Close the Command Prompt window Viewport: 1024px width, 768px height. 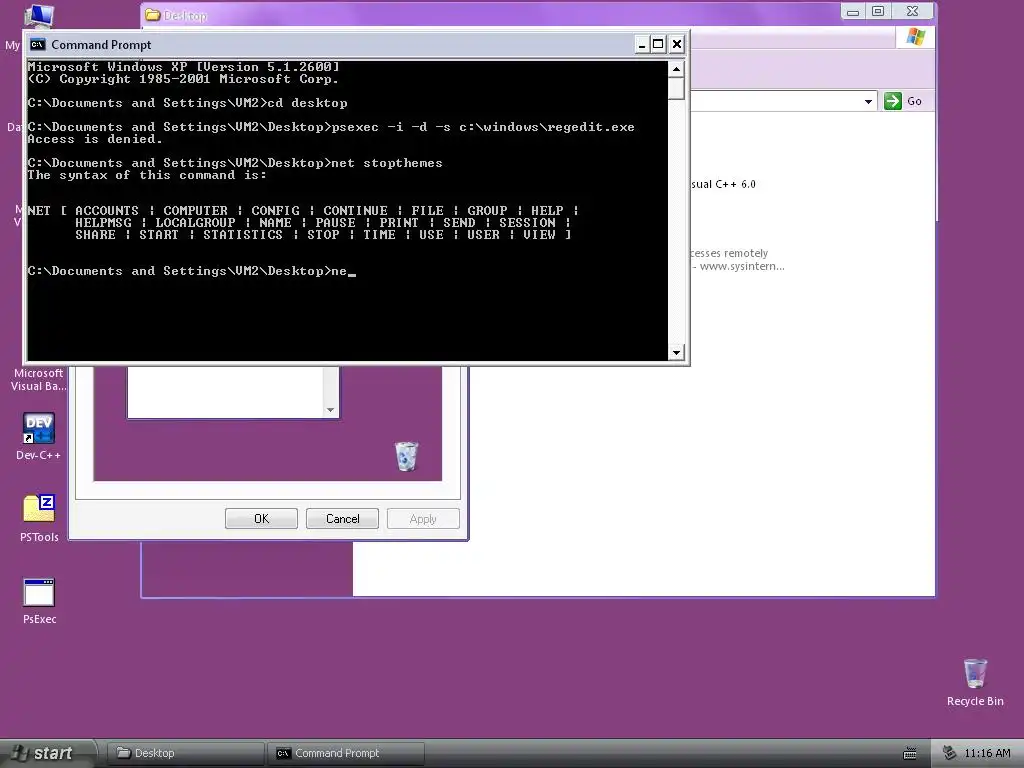[677, 44]
